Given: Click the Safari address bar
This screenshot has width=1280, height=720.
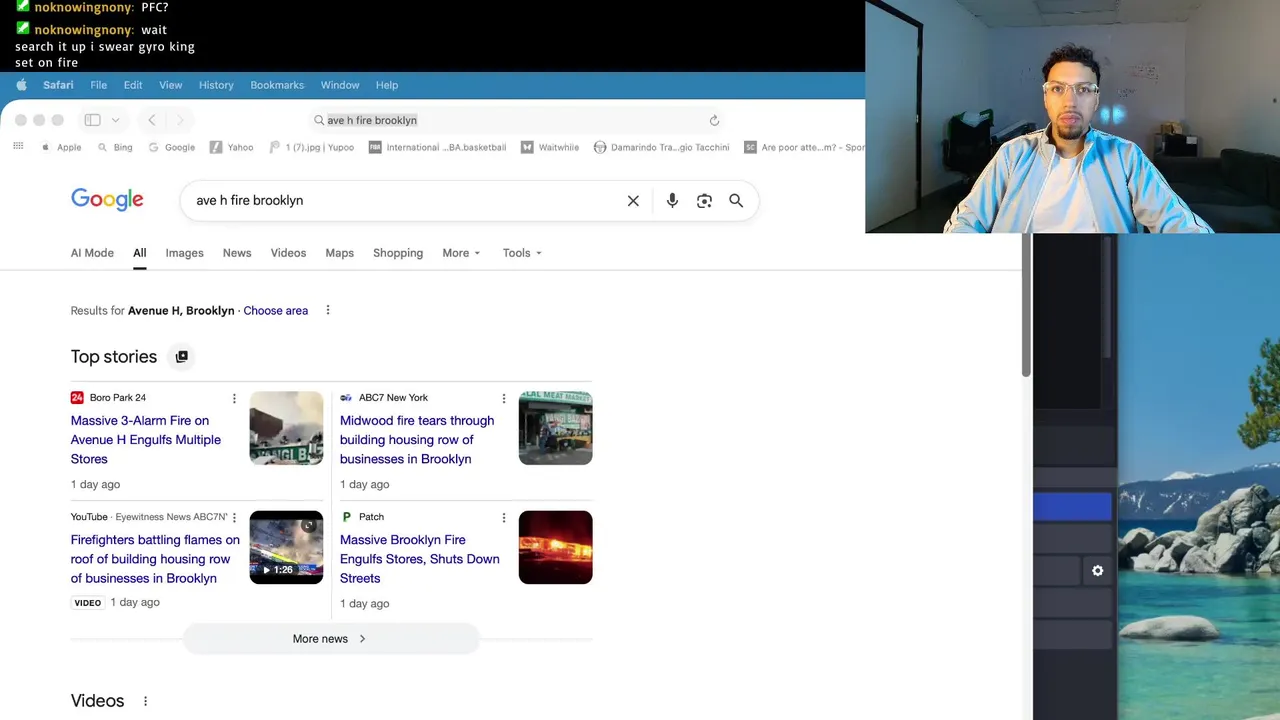Looking at the screenshot, I should [x=516, y=120].
